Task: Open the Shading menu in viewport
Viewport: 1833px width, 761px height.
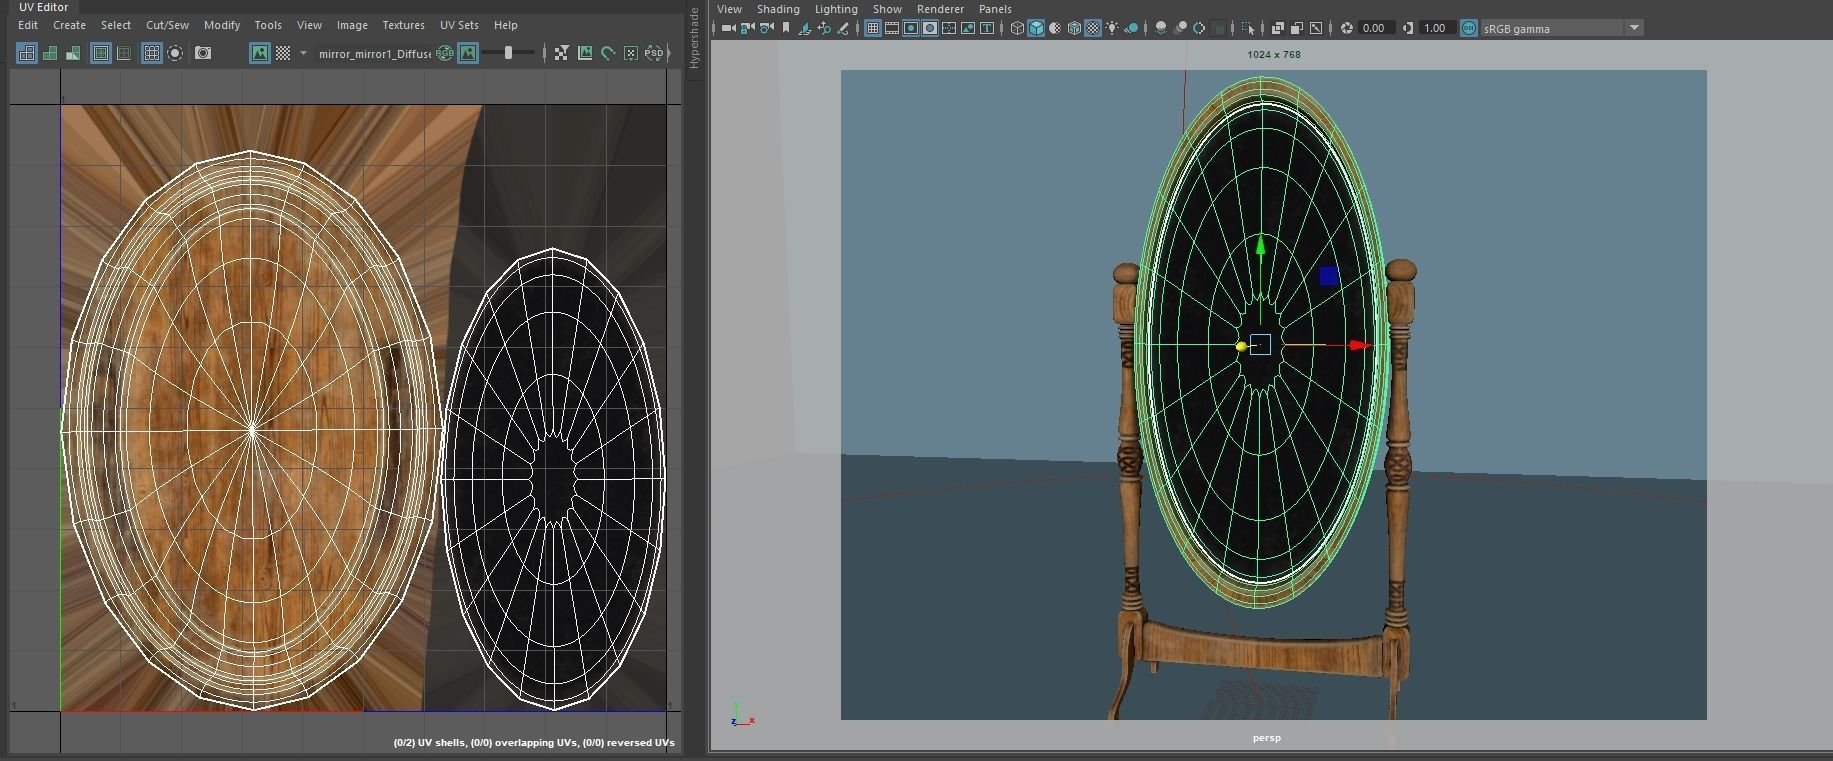Action: 778,9
